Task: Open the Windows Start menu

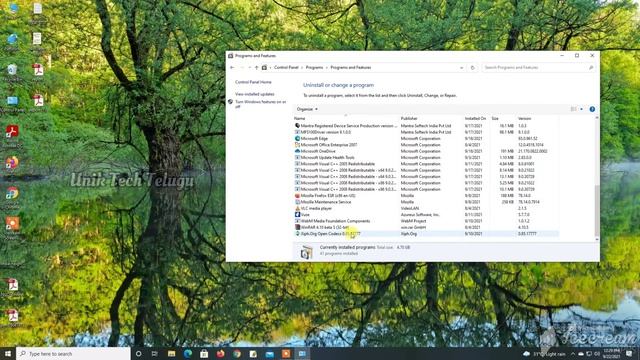Action: tap(8, 353)
